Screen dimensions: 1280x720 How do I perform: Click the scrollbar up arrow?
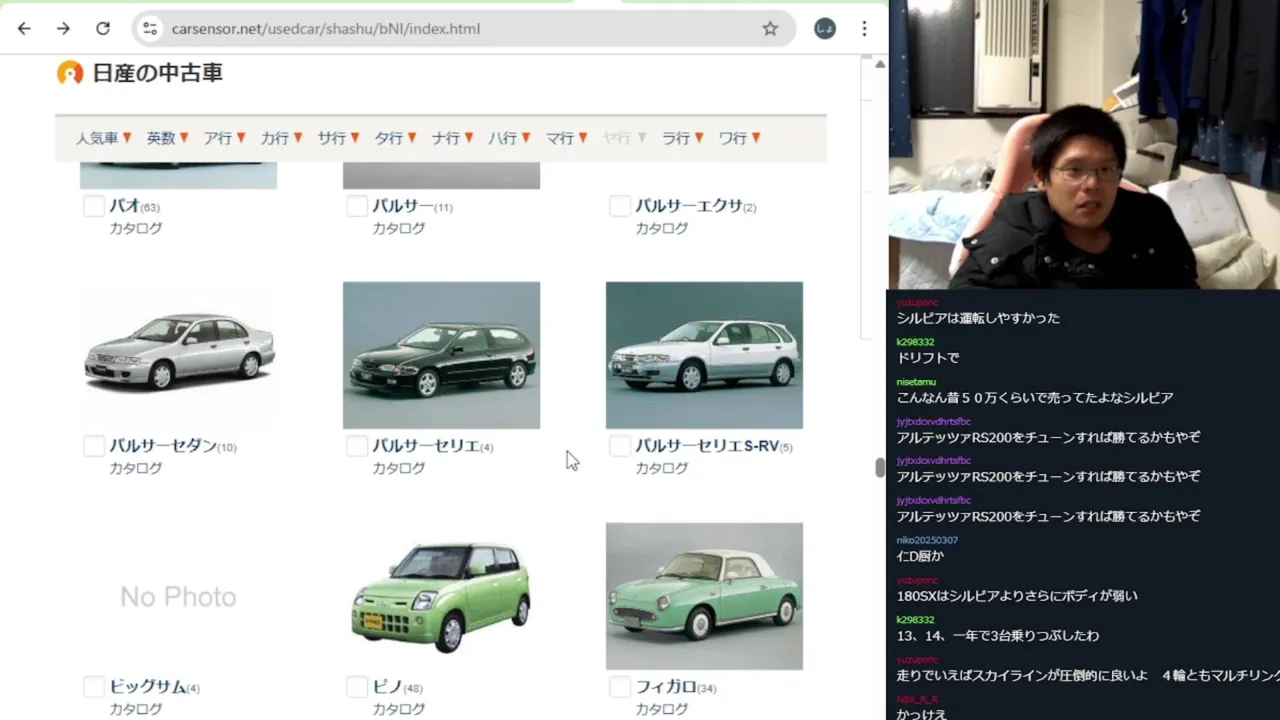click(880, 64)
